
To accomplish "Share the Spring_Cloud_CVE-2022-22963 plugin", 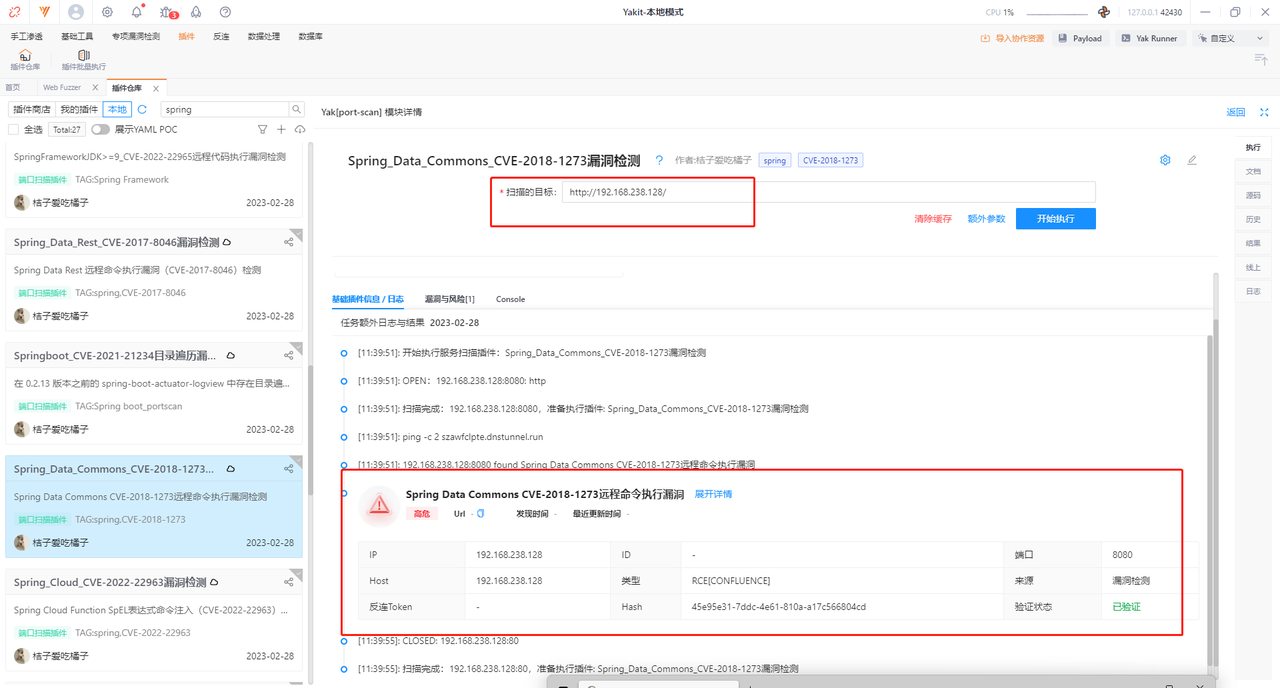I will [289, 582].
